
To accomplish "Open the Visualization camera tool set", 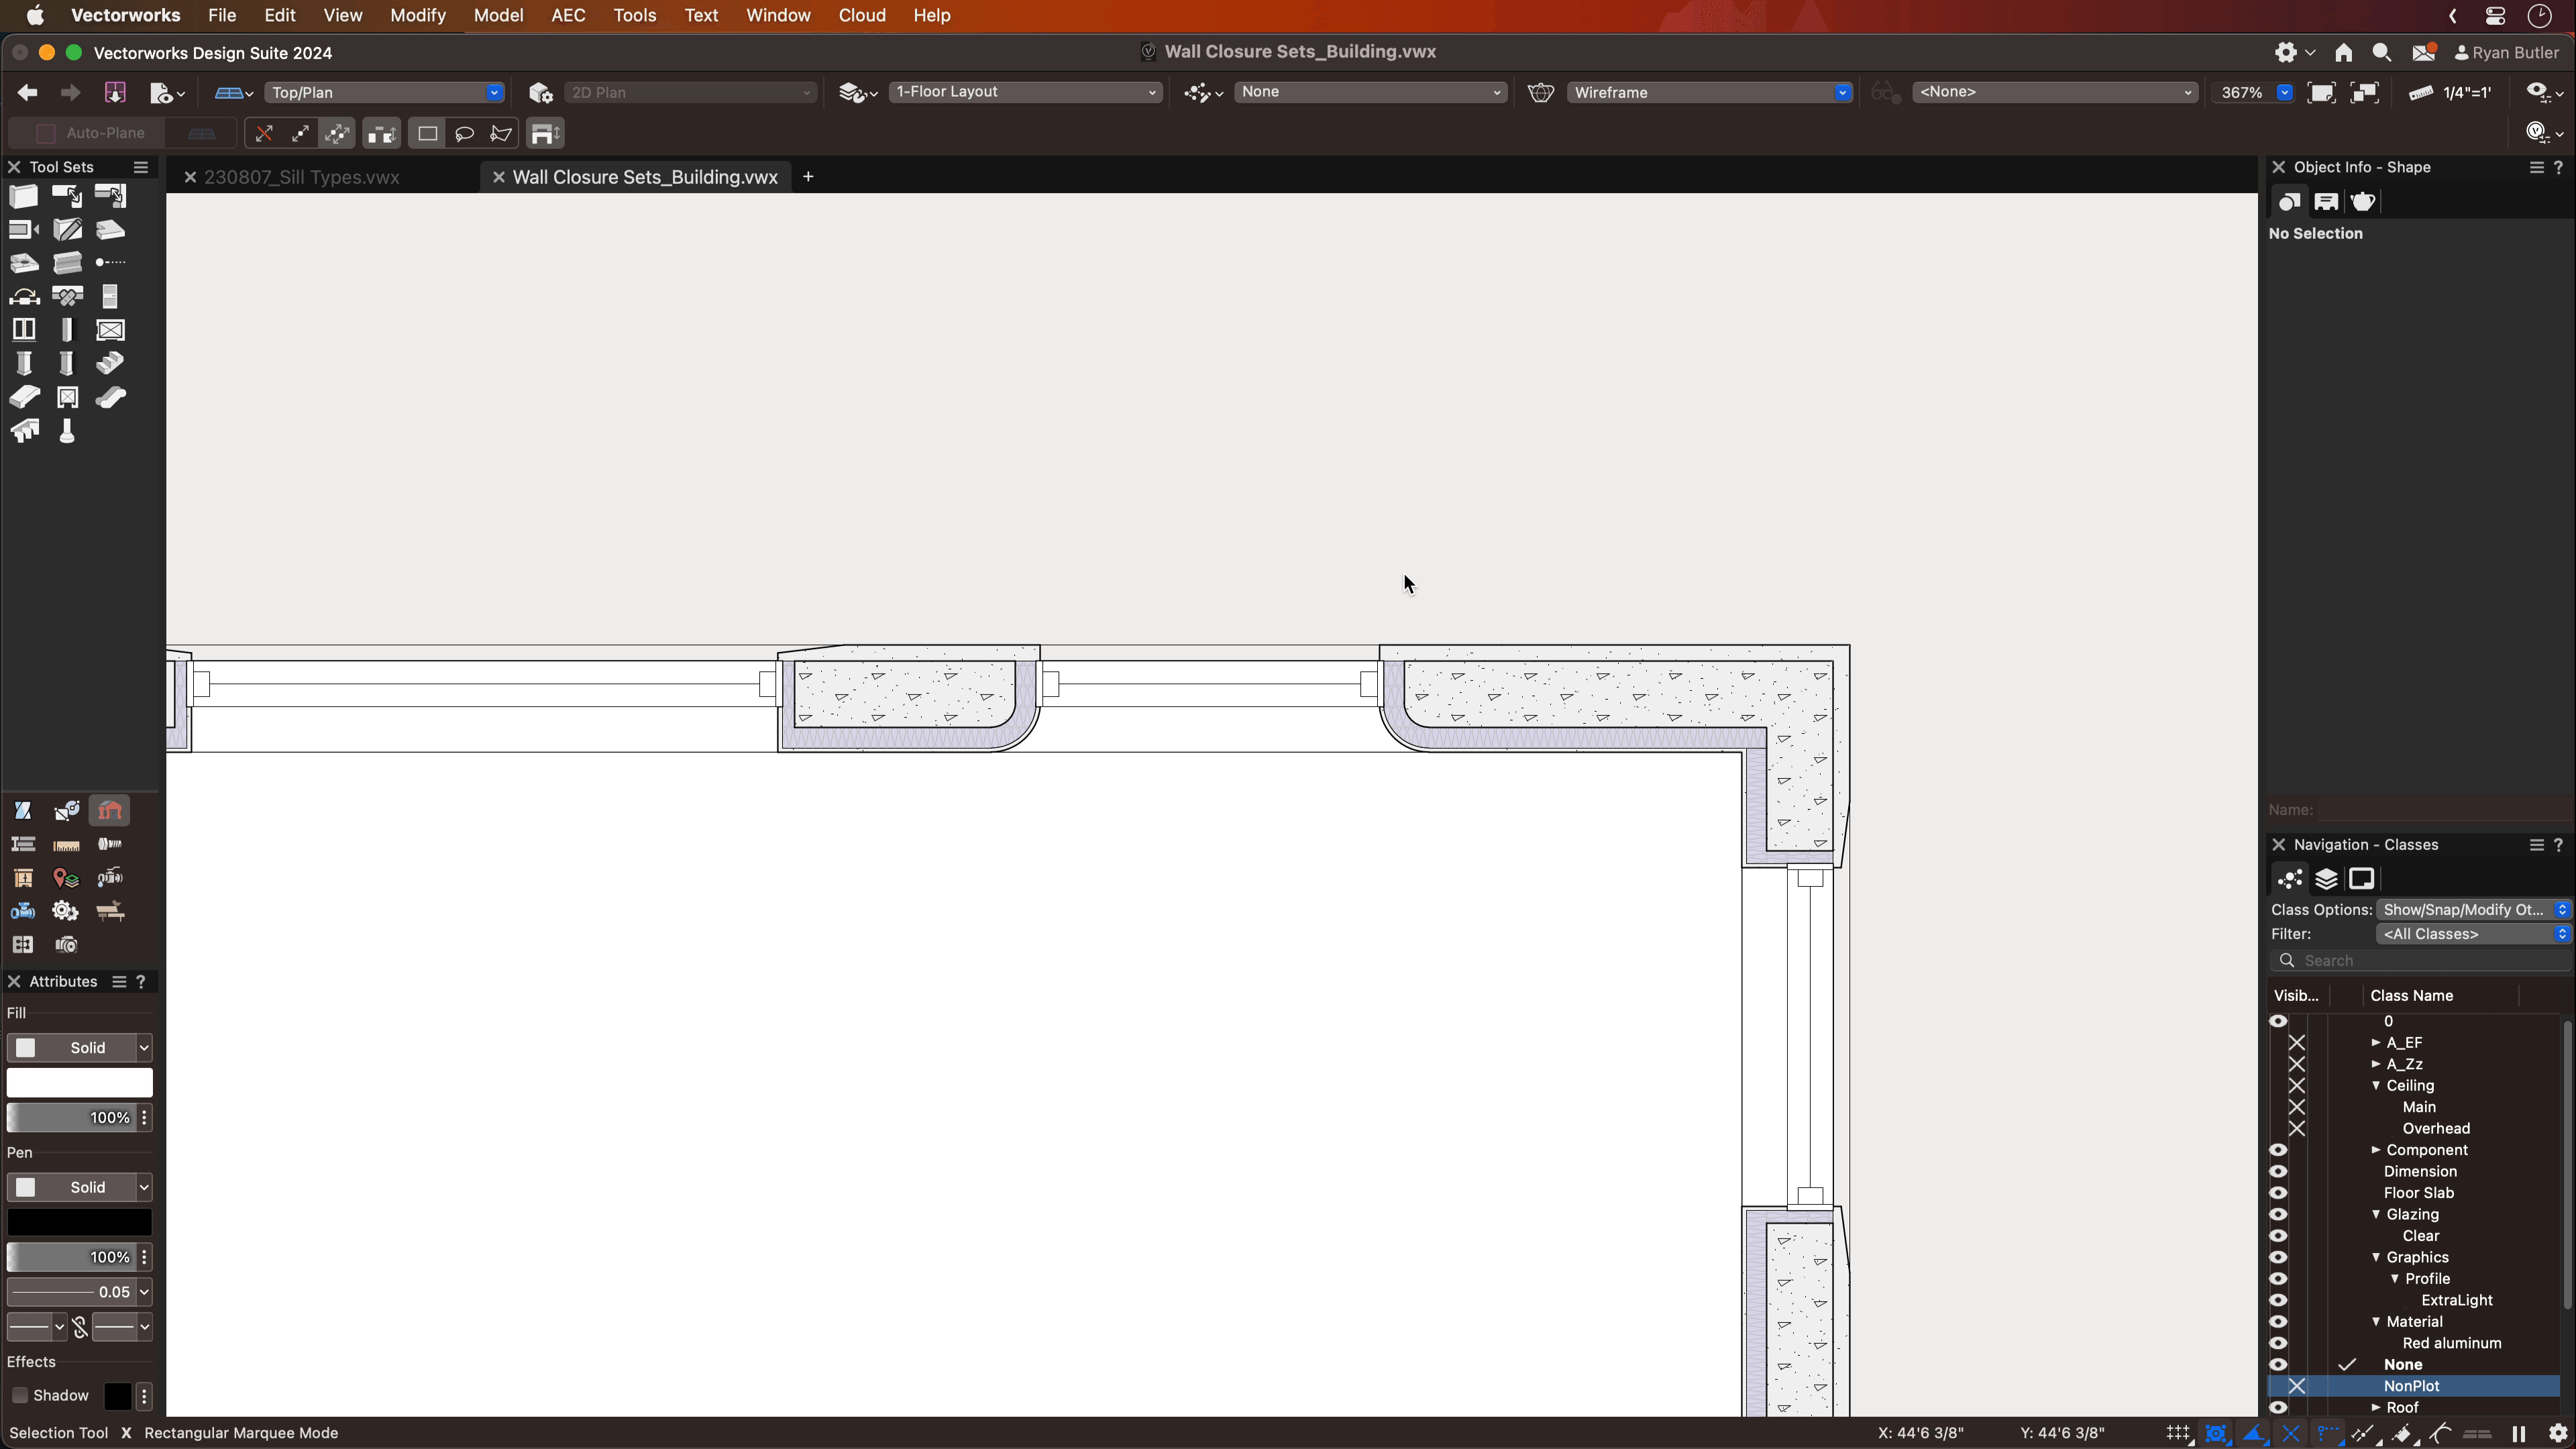I will 67,945.
